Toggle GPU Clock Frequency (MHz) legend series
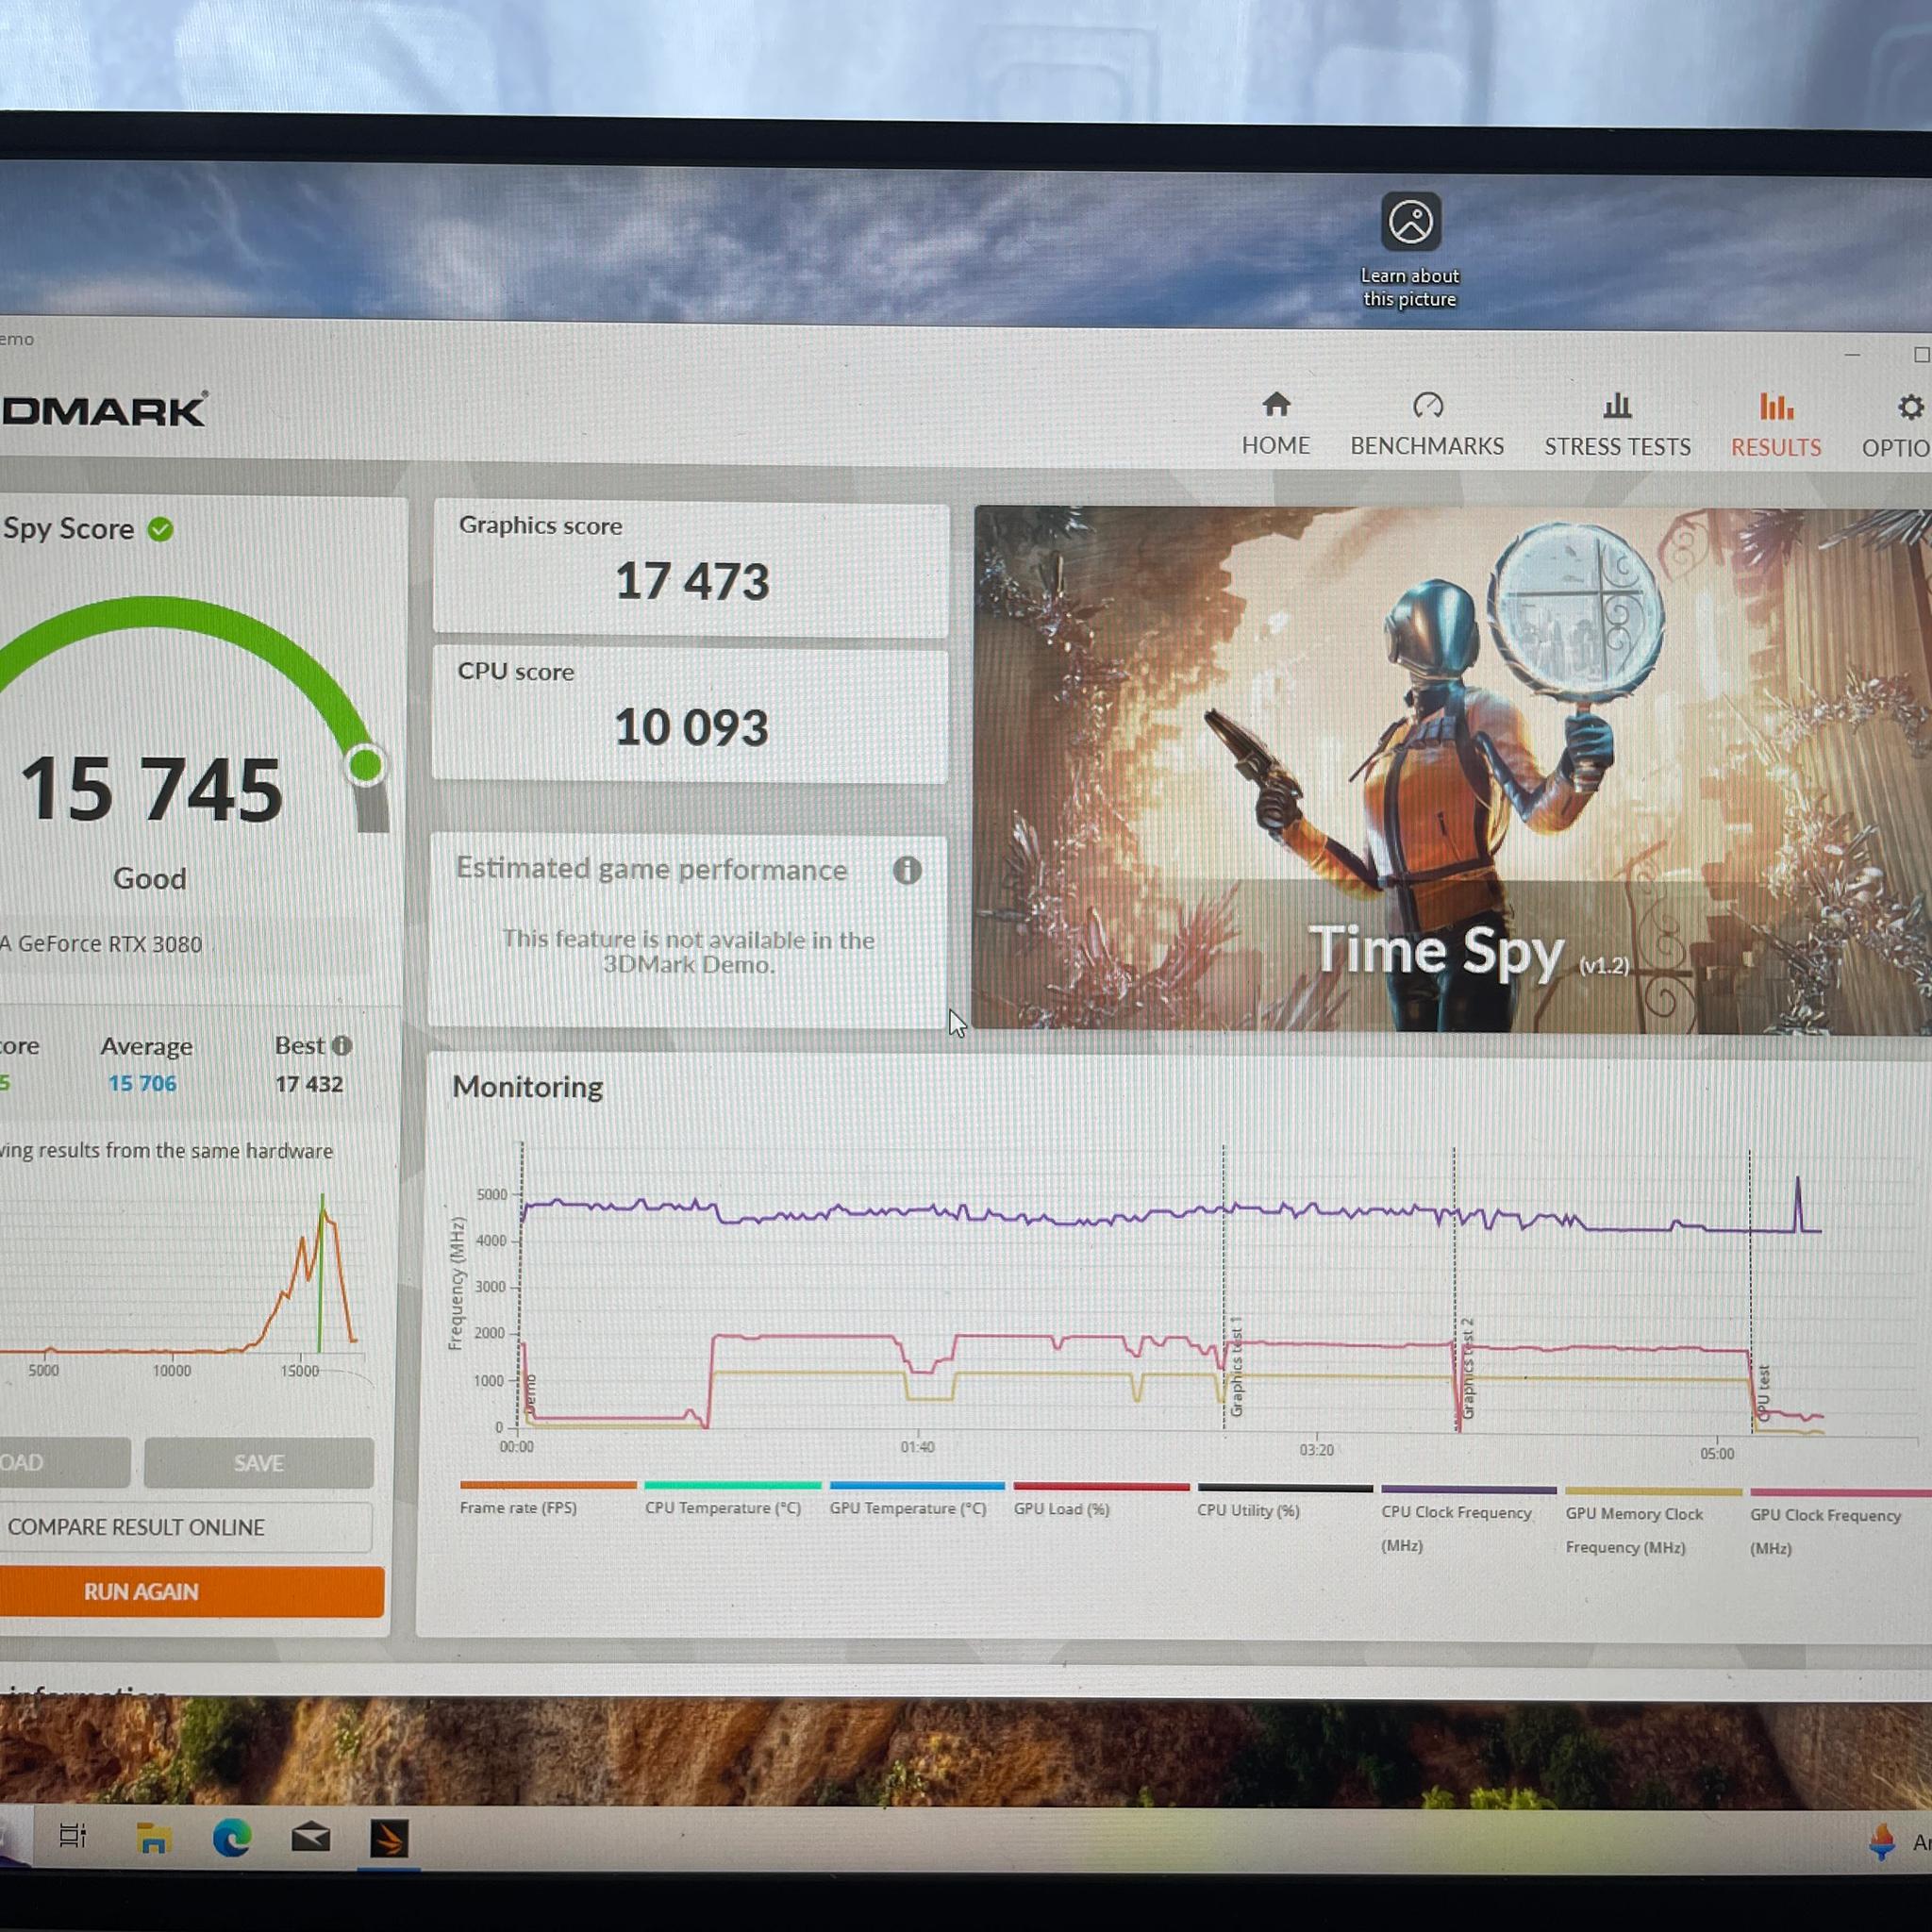The image size is (1932, 1932). click(x=1840, y=1522)
